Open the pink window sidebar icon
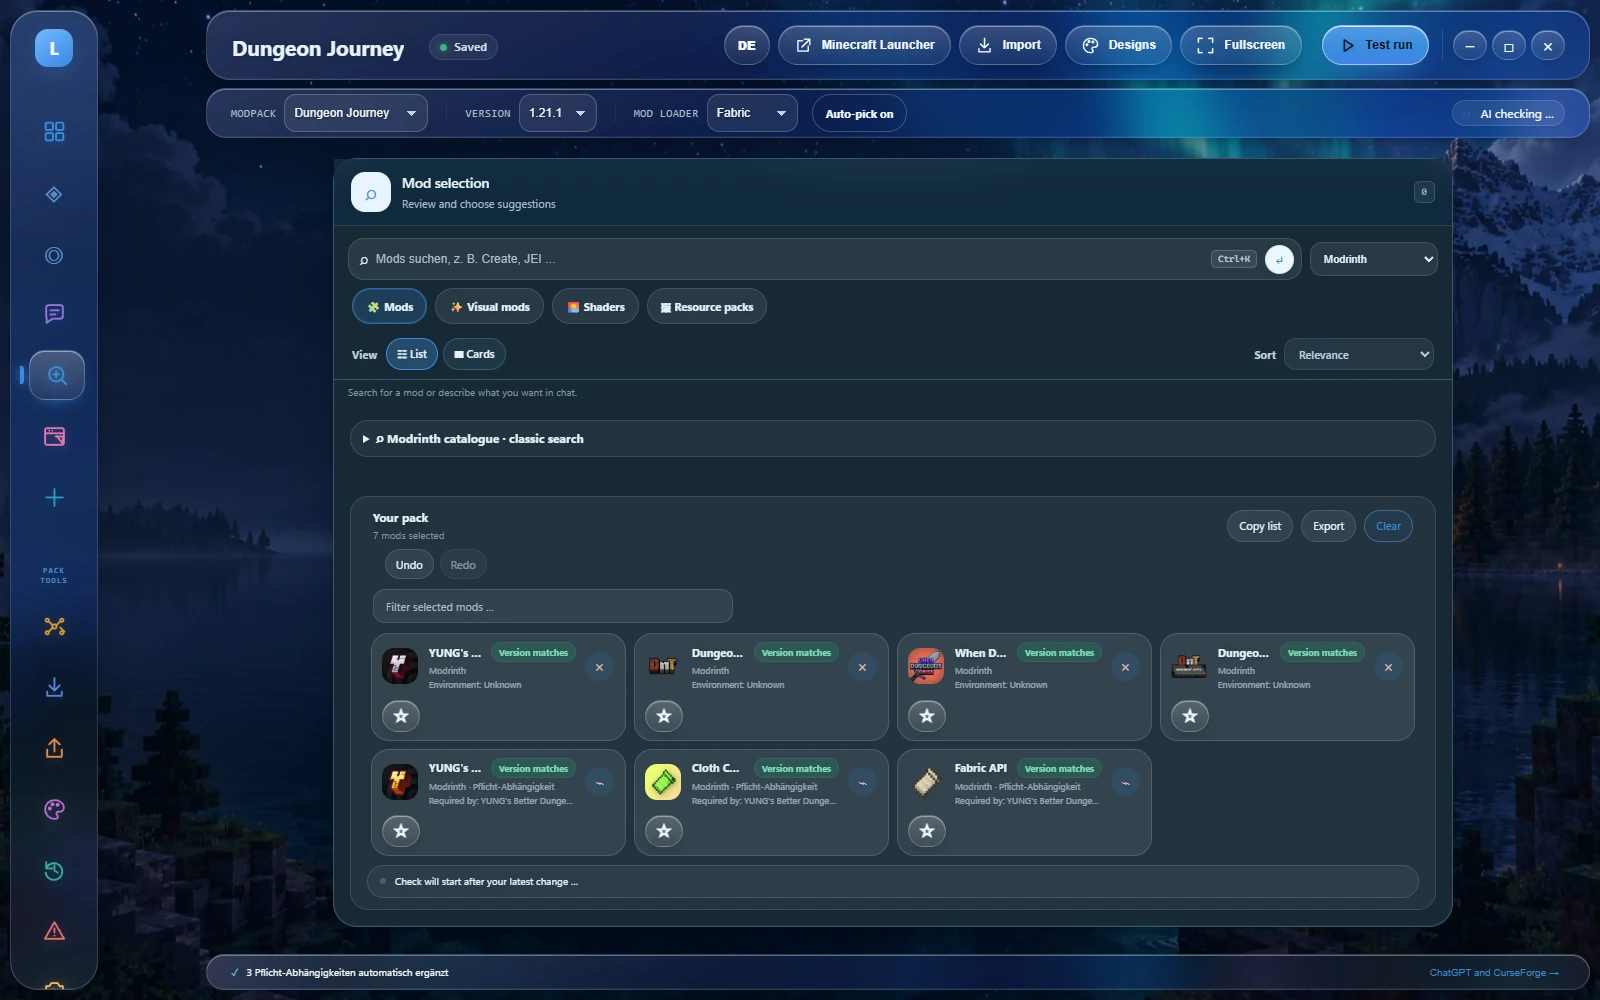This screenshot has height=1000, width=1600. (54, 437)
